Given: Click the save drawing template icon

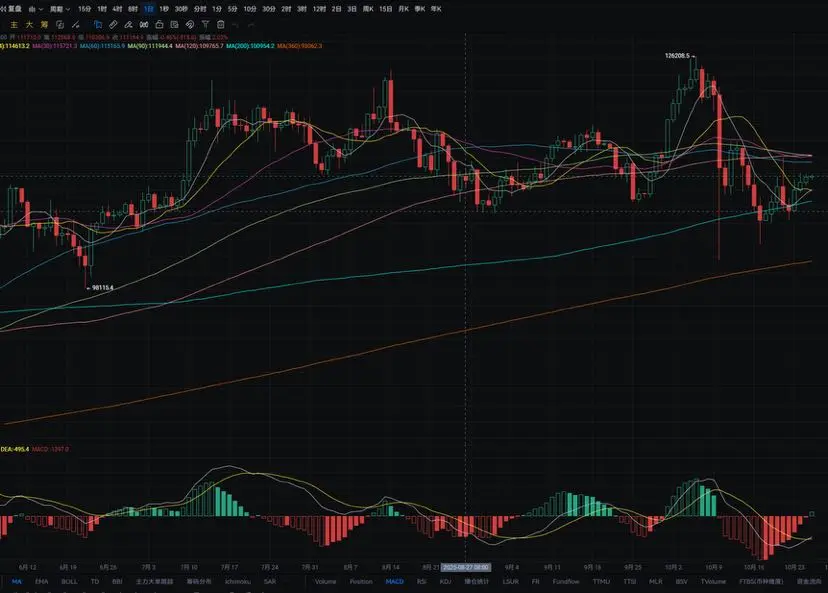Looking at the screenshot, I should [x=174, y=25].
